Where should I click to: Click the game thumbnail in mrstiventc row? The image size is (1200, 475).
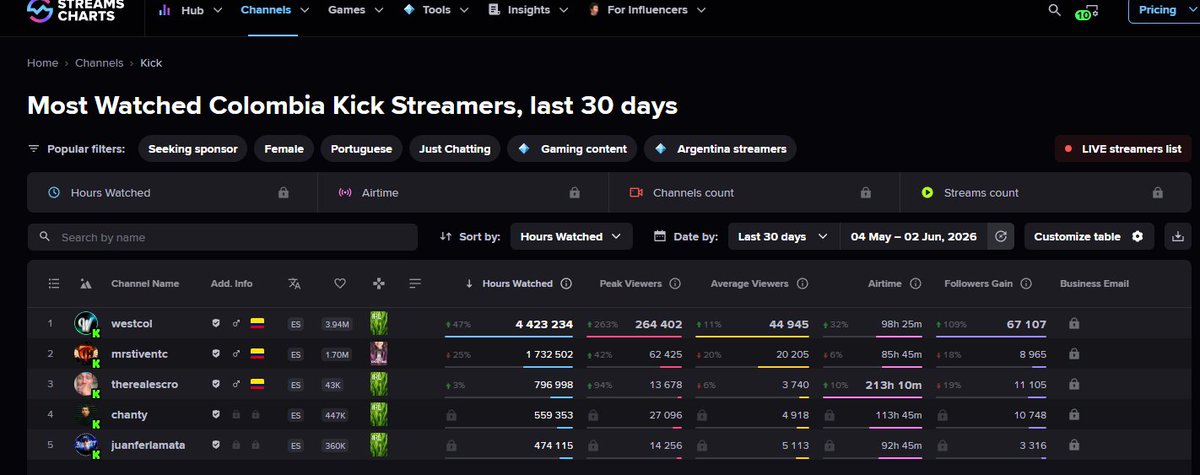379,353
